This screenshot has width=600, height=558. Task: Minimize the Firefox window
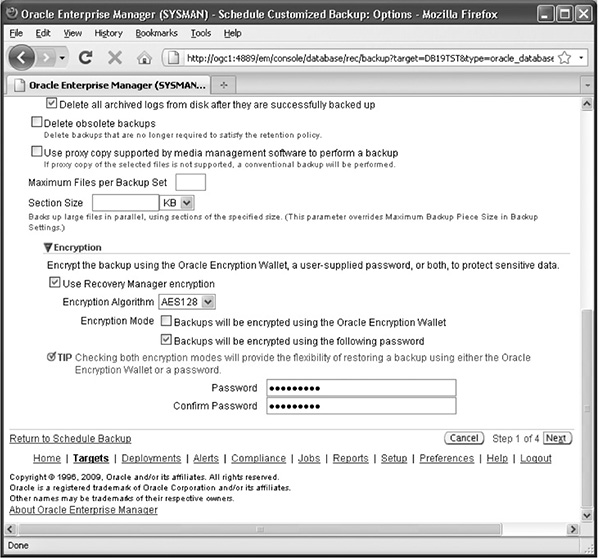[x=545, y=14]
